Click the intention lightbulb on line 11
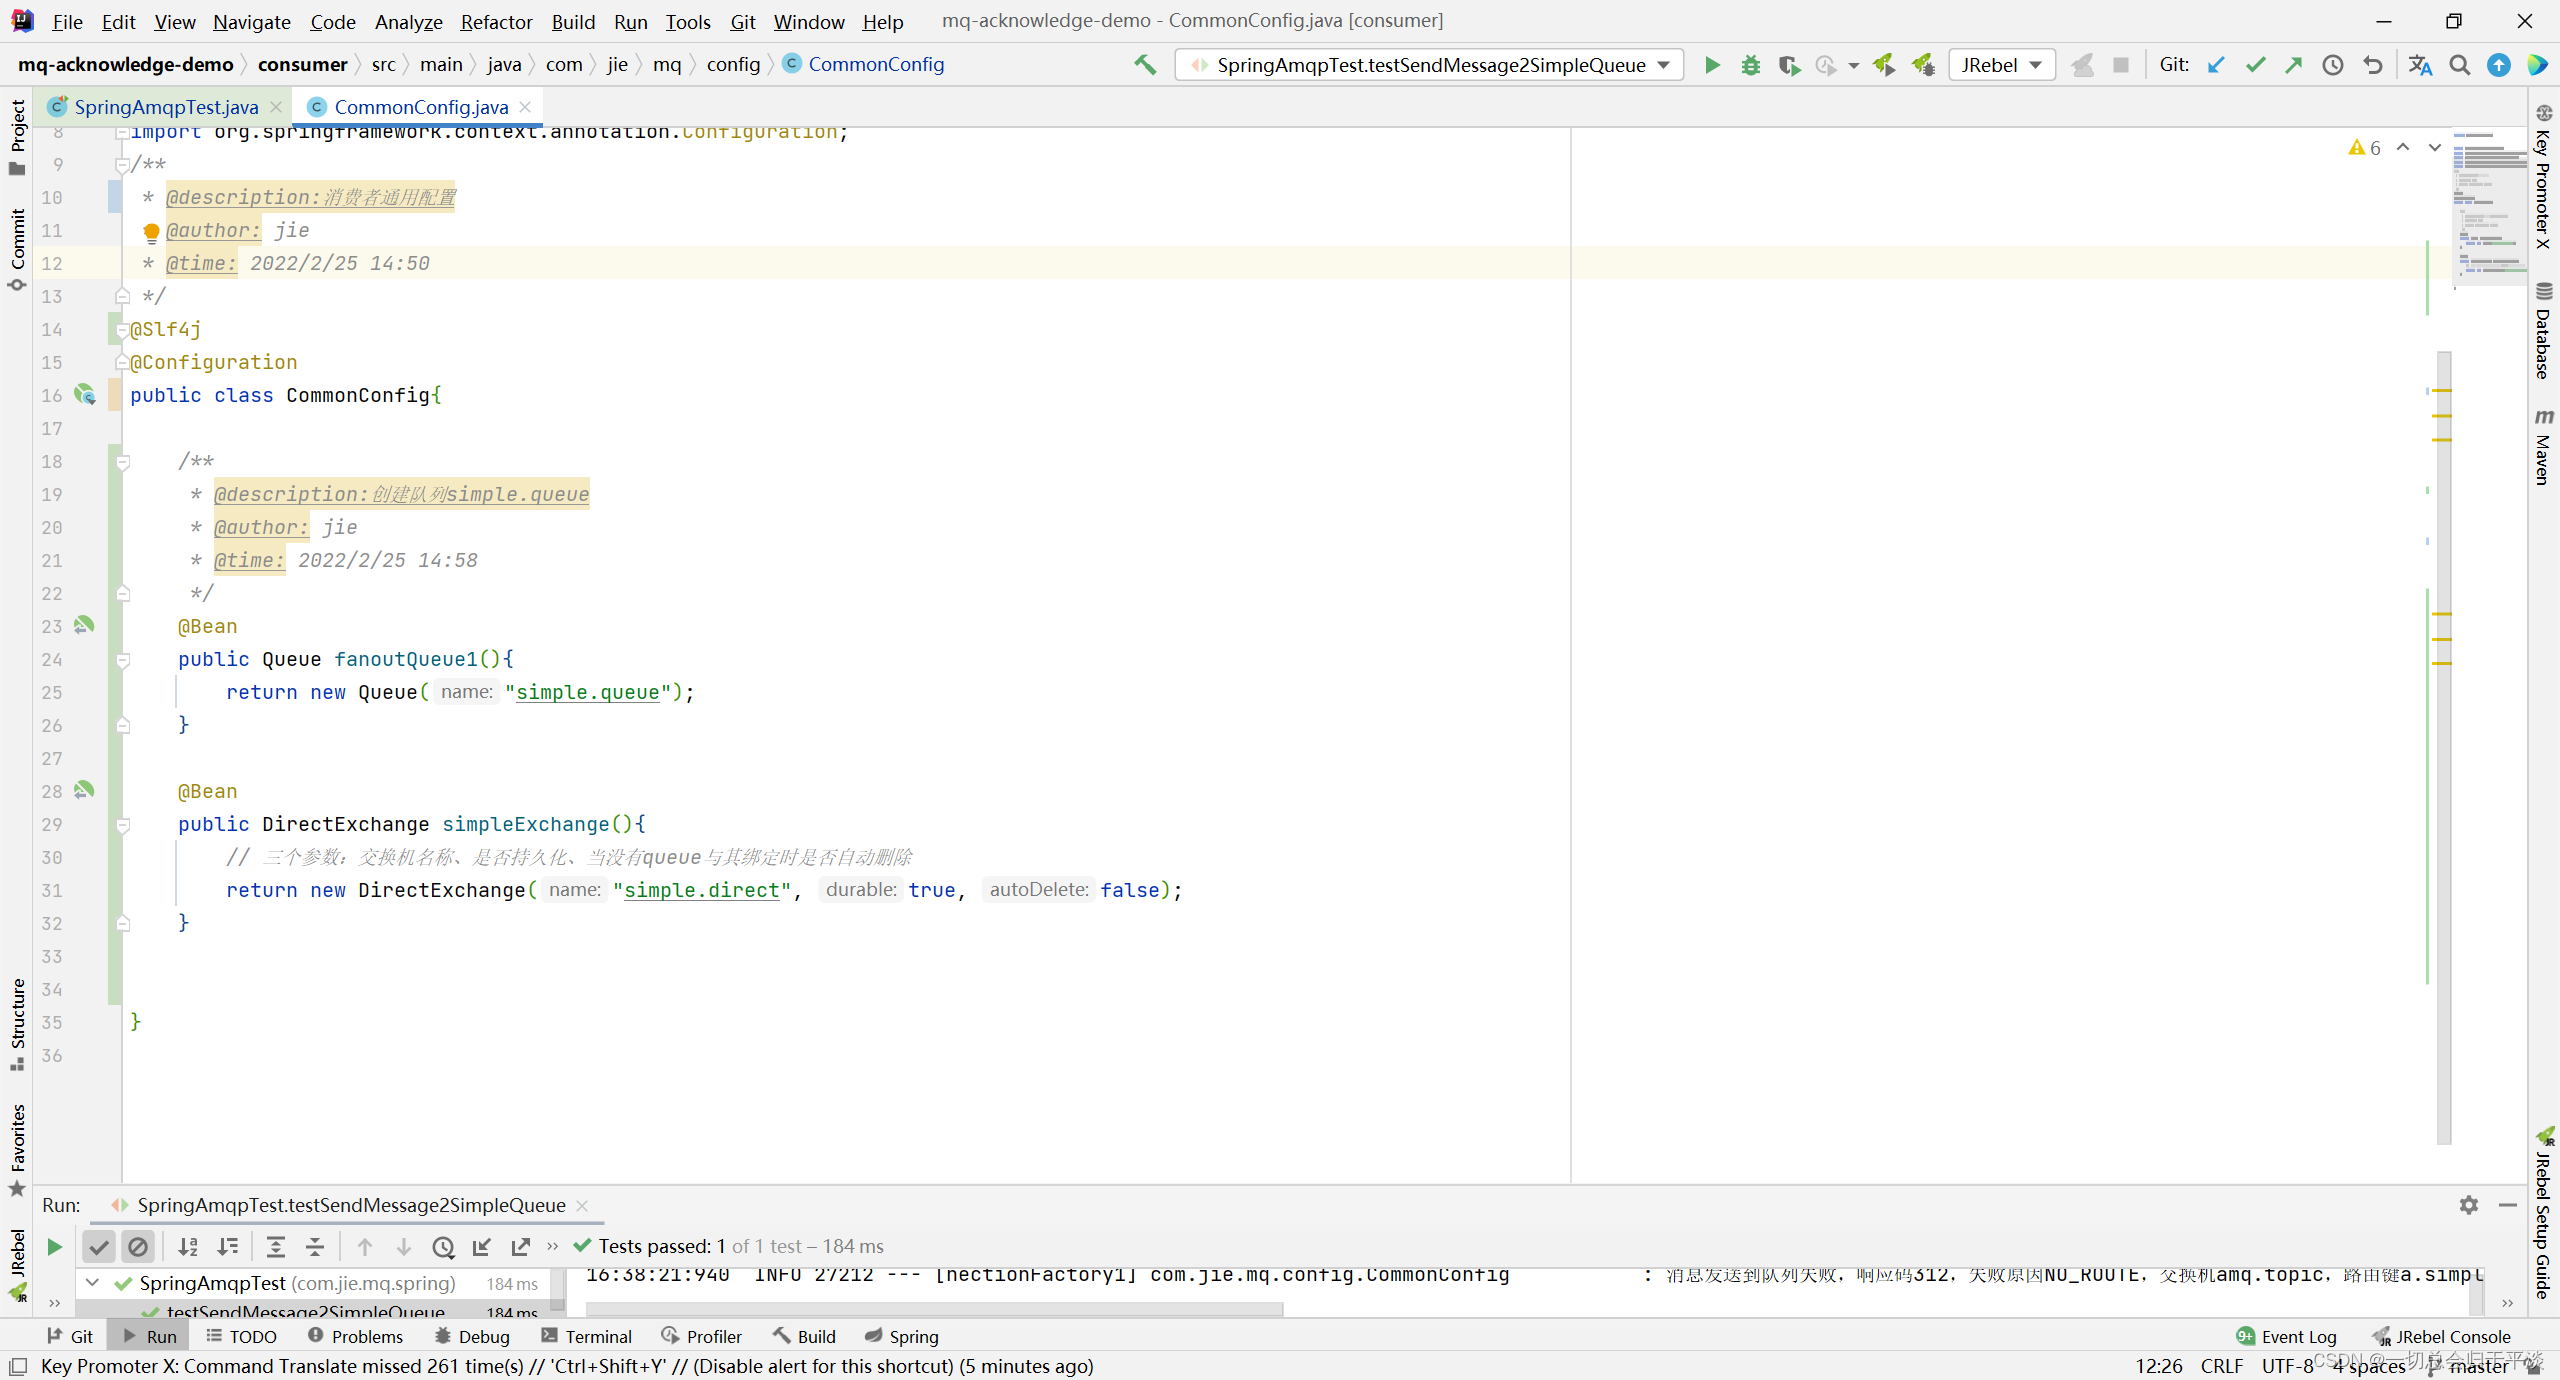2560x1380 pixels. tap(151, 232)
